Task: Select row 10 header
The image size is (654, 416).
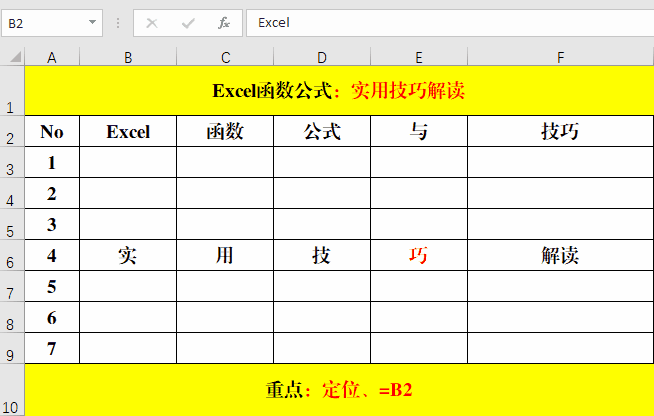Action: click(12, 390)
